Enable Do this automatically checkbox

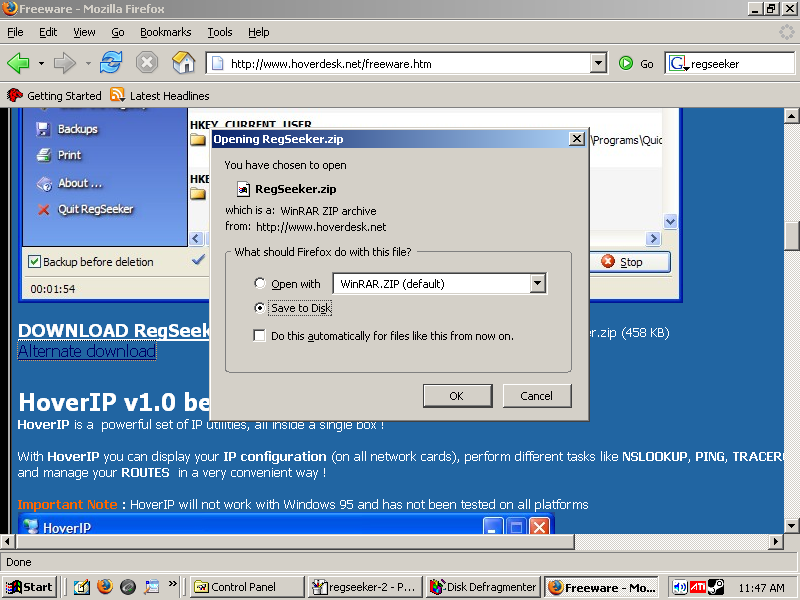pos(260,336)
